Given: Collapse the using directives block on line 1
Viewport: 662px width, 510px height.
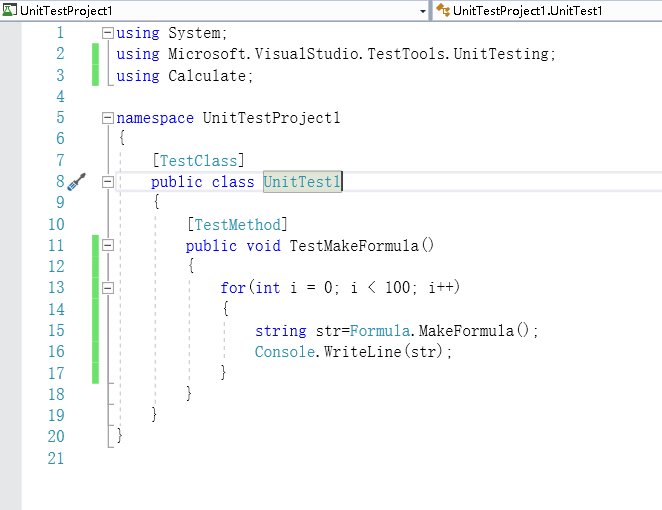Looking at the screenshot, I should tap(108, 33).
